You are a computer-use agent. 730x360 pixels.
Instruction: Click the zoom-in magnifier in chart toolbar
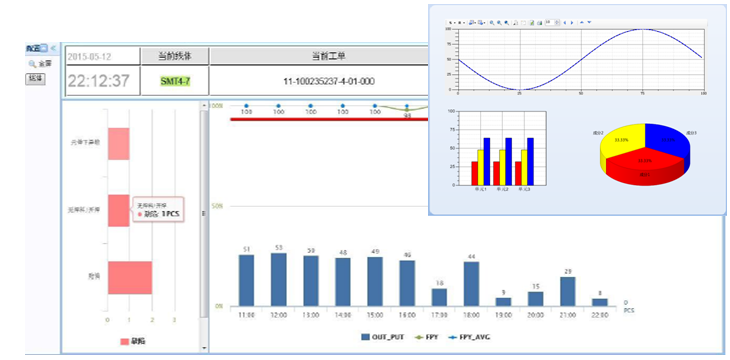pyautogui.click(x=492, y=22)
